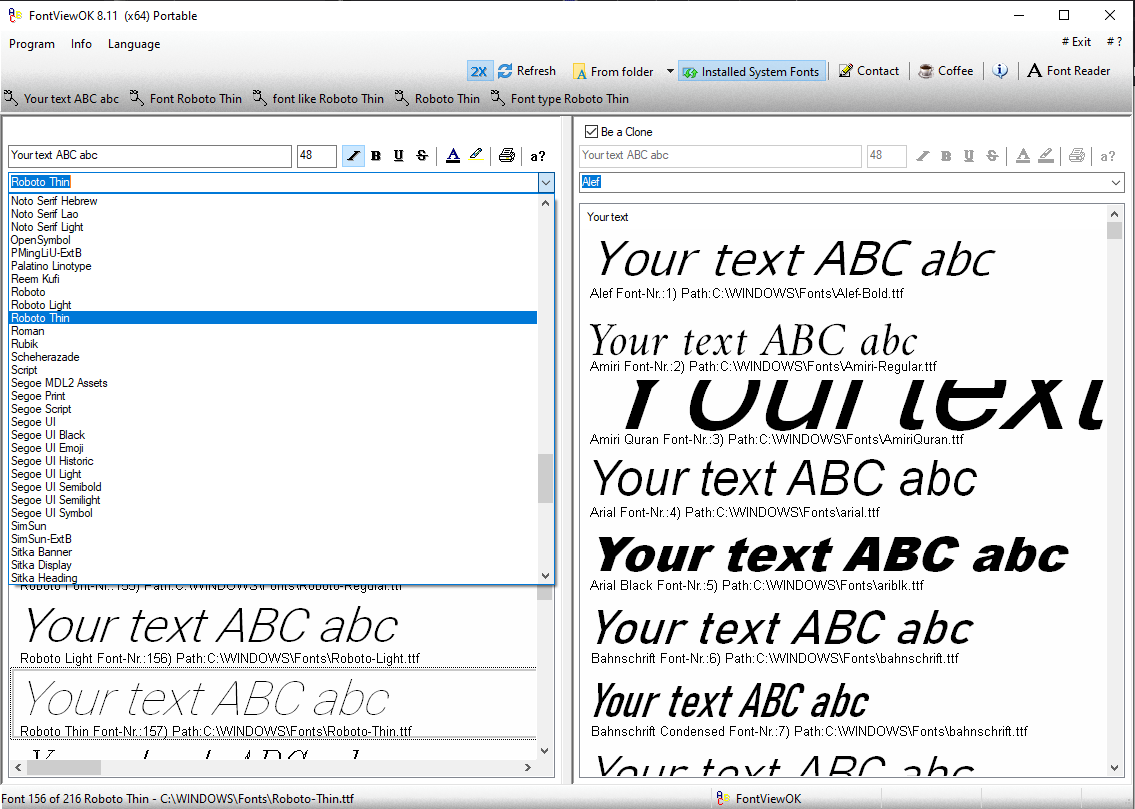
Task: Toggle italic in left pane
Action: pyautogui.click(x=353, y=156)
